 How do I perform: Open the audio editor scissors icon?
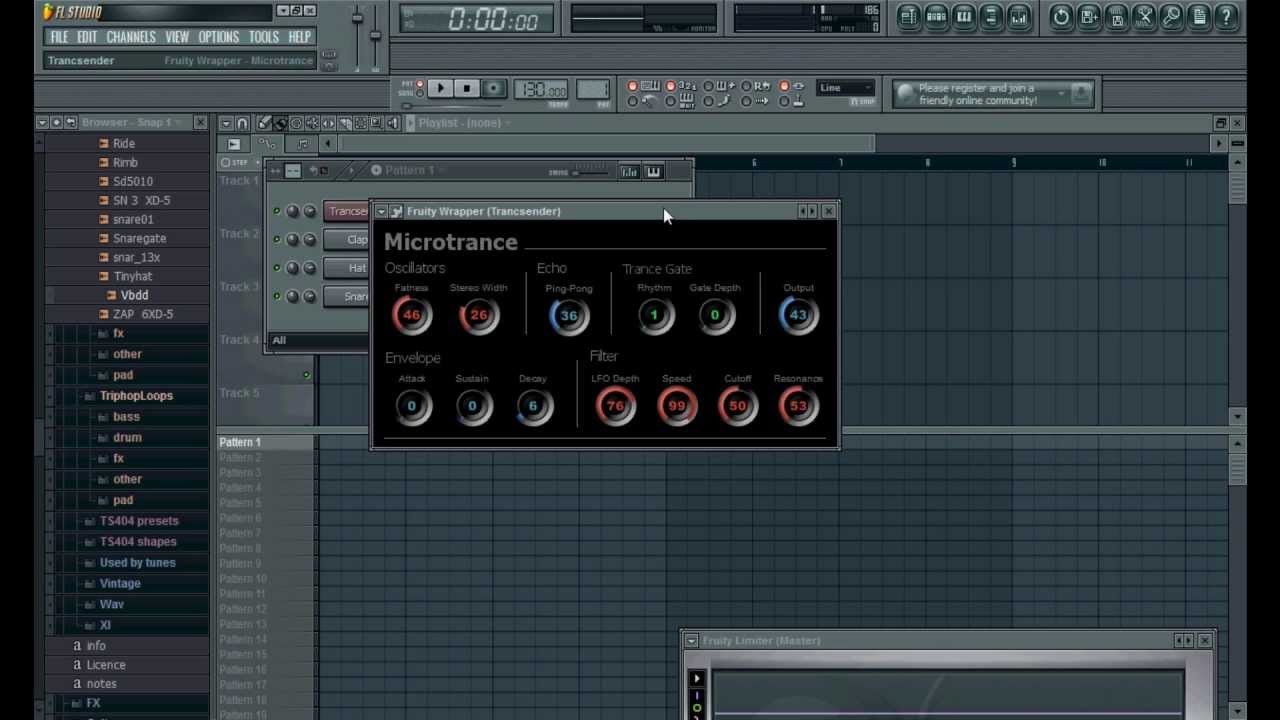pos(1144,16)
